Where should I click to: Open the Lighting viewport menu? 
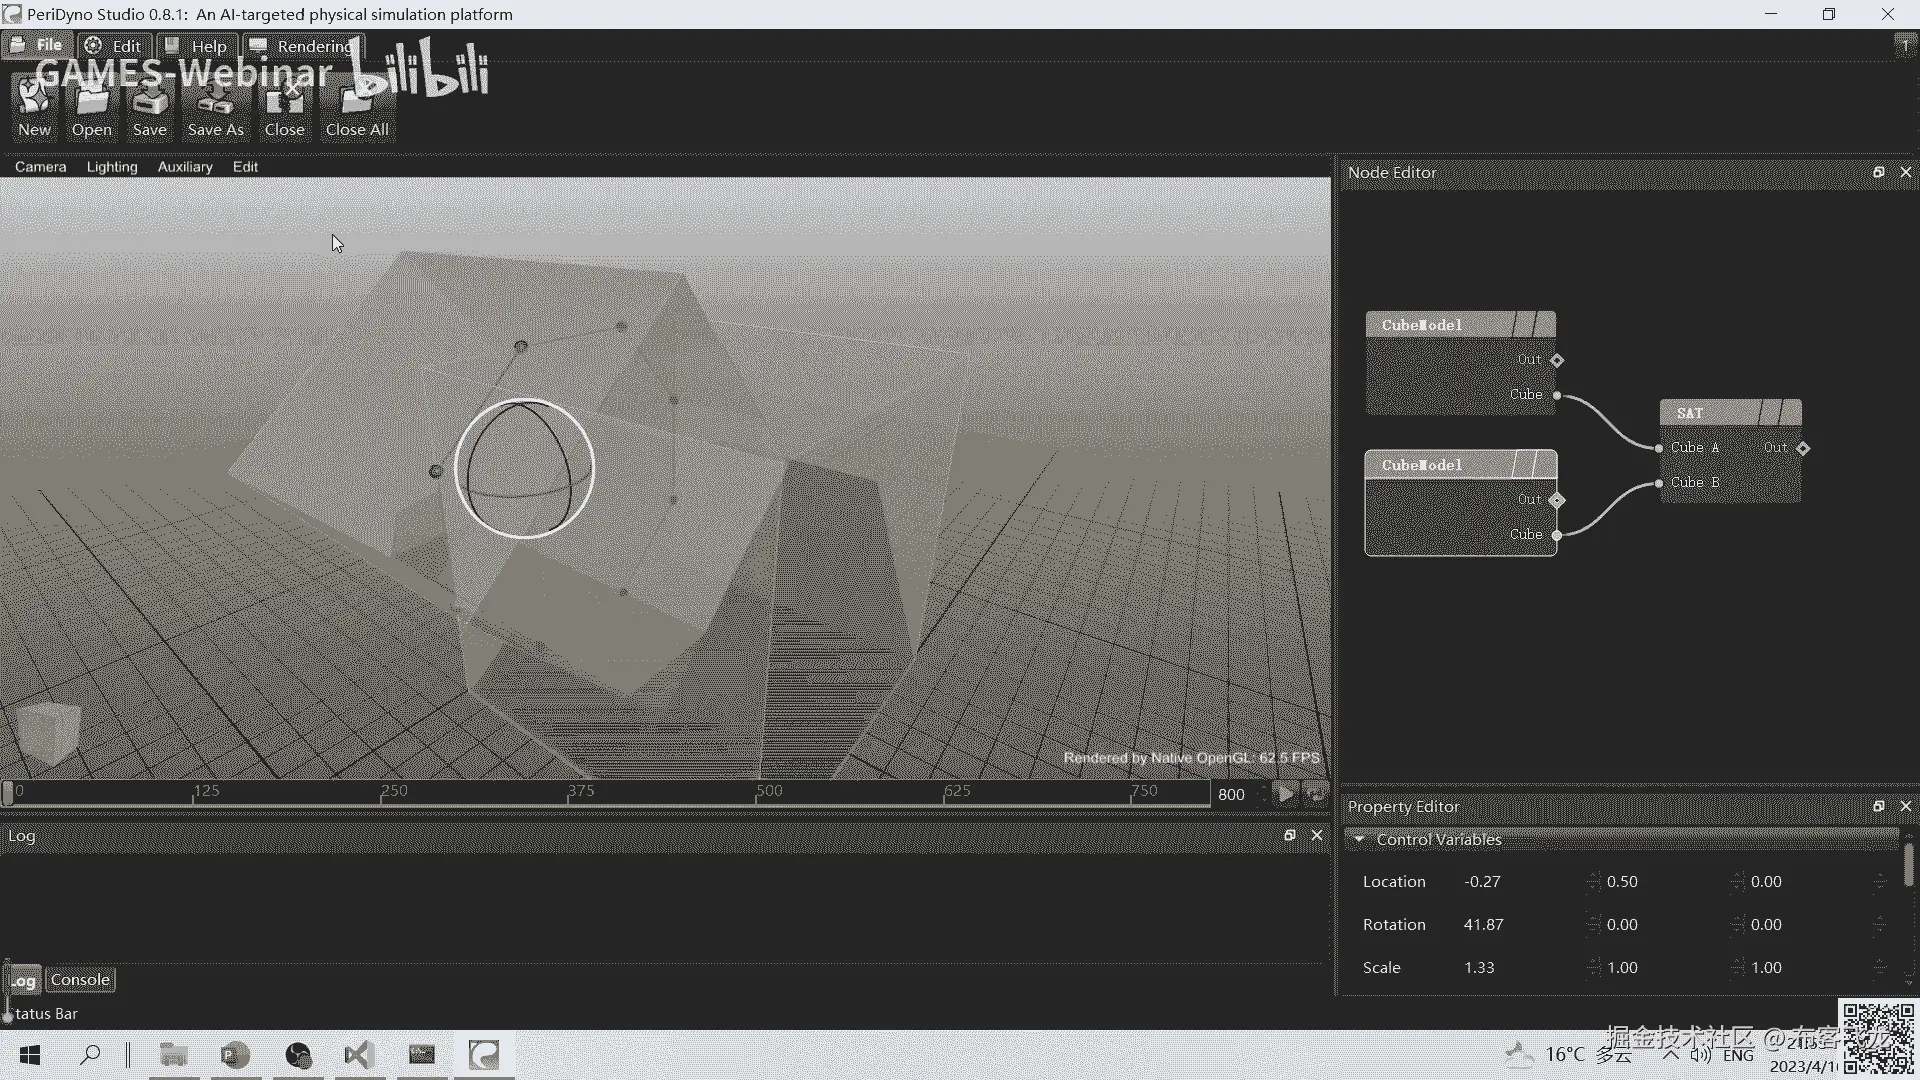coord(112,167)
